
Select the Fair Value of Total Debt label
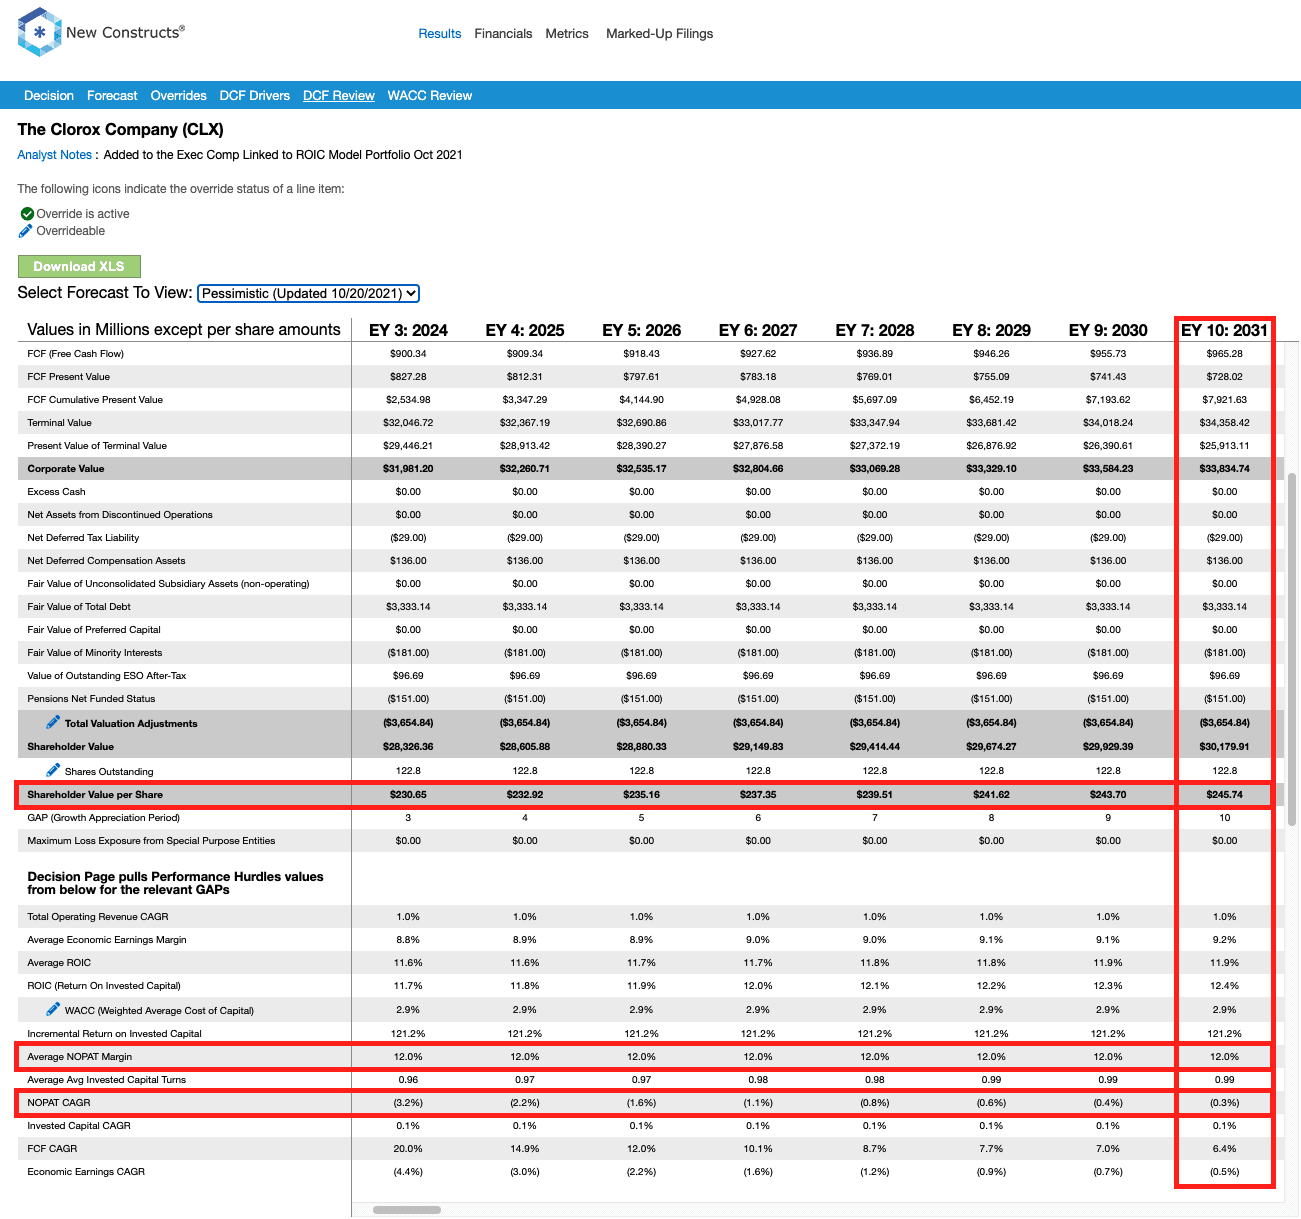coord(79,607)
